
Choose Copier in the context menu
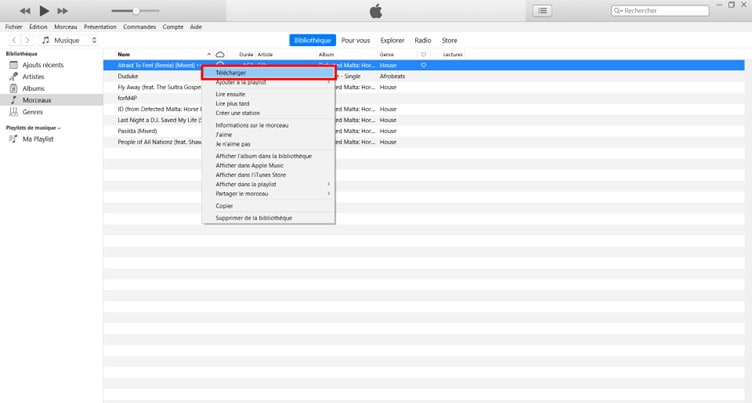click(x=269, y=206)
